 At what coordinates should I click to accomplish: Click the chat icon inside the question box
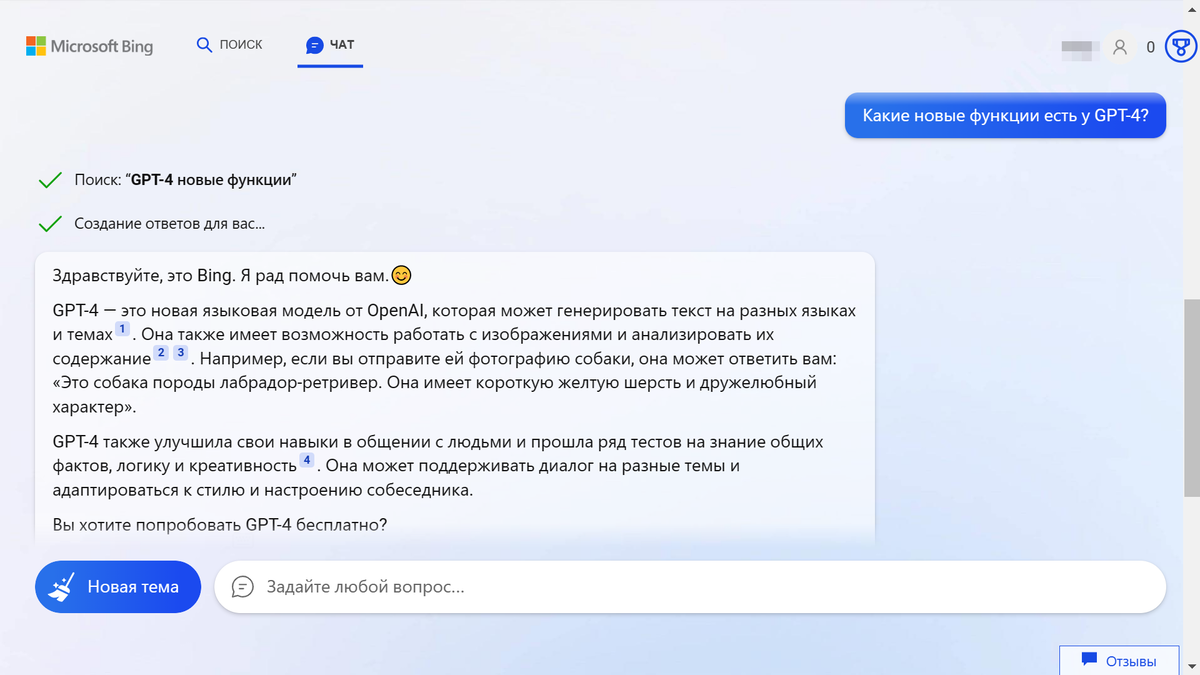pyautogui.click(x=243, y=587)
